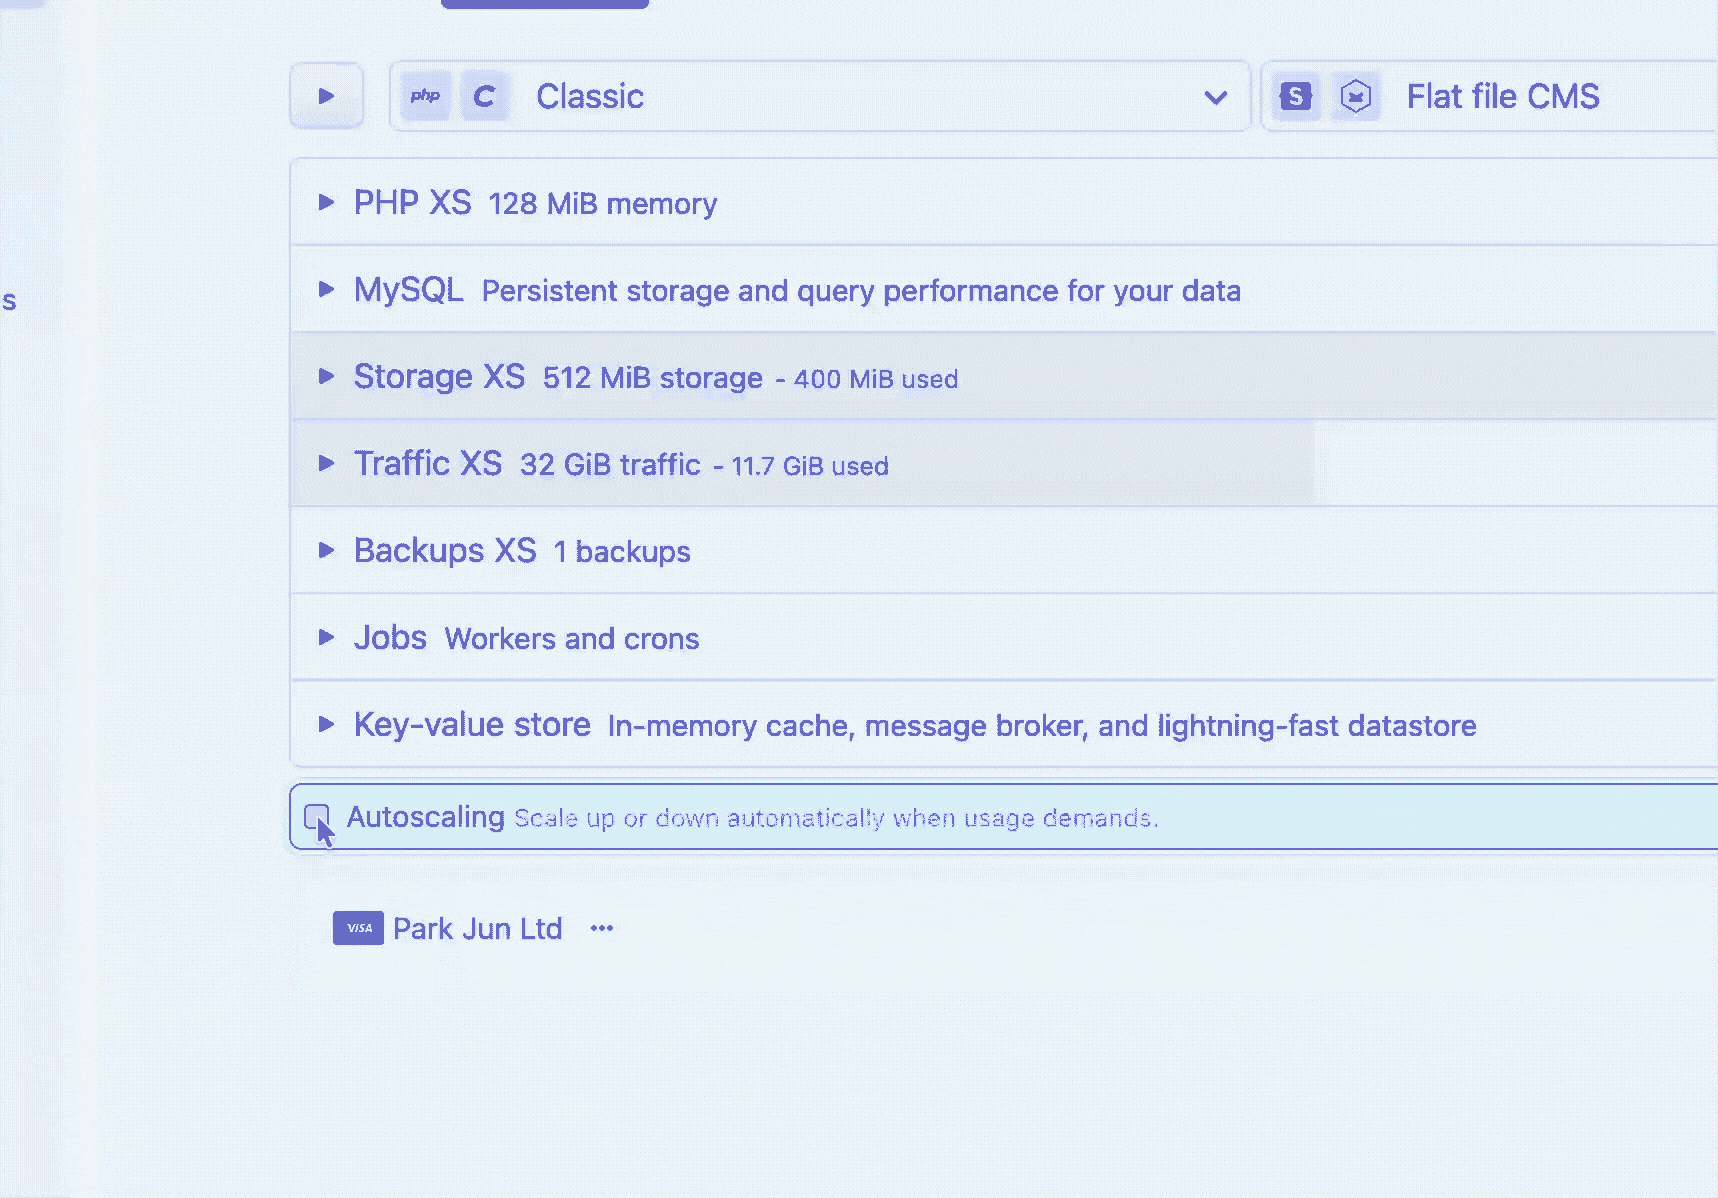Expand the PHP XS row
Image resolution: width=1718 pixels, height=1198 pixels.
click(x=326, y=202)
